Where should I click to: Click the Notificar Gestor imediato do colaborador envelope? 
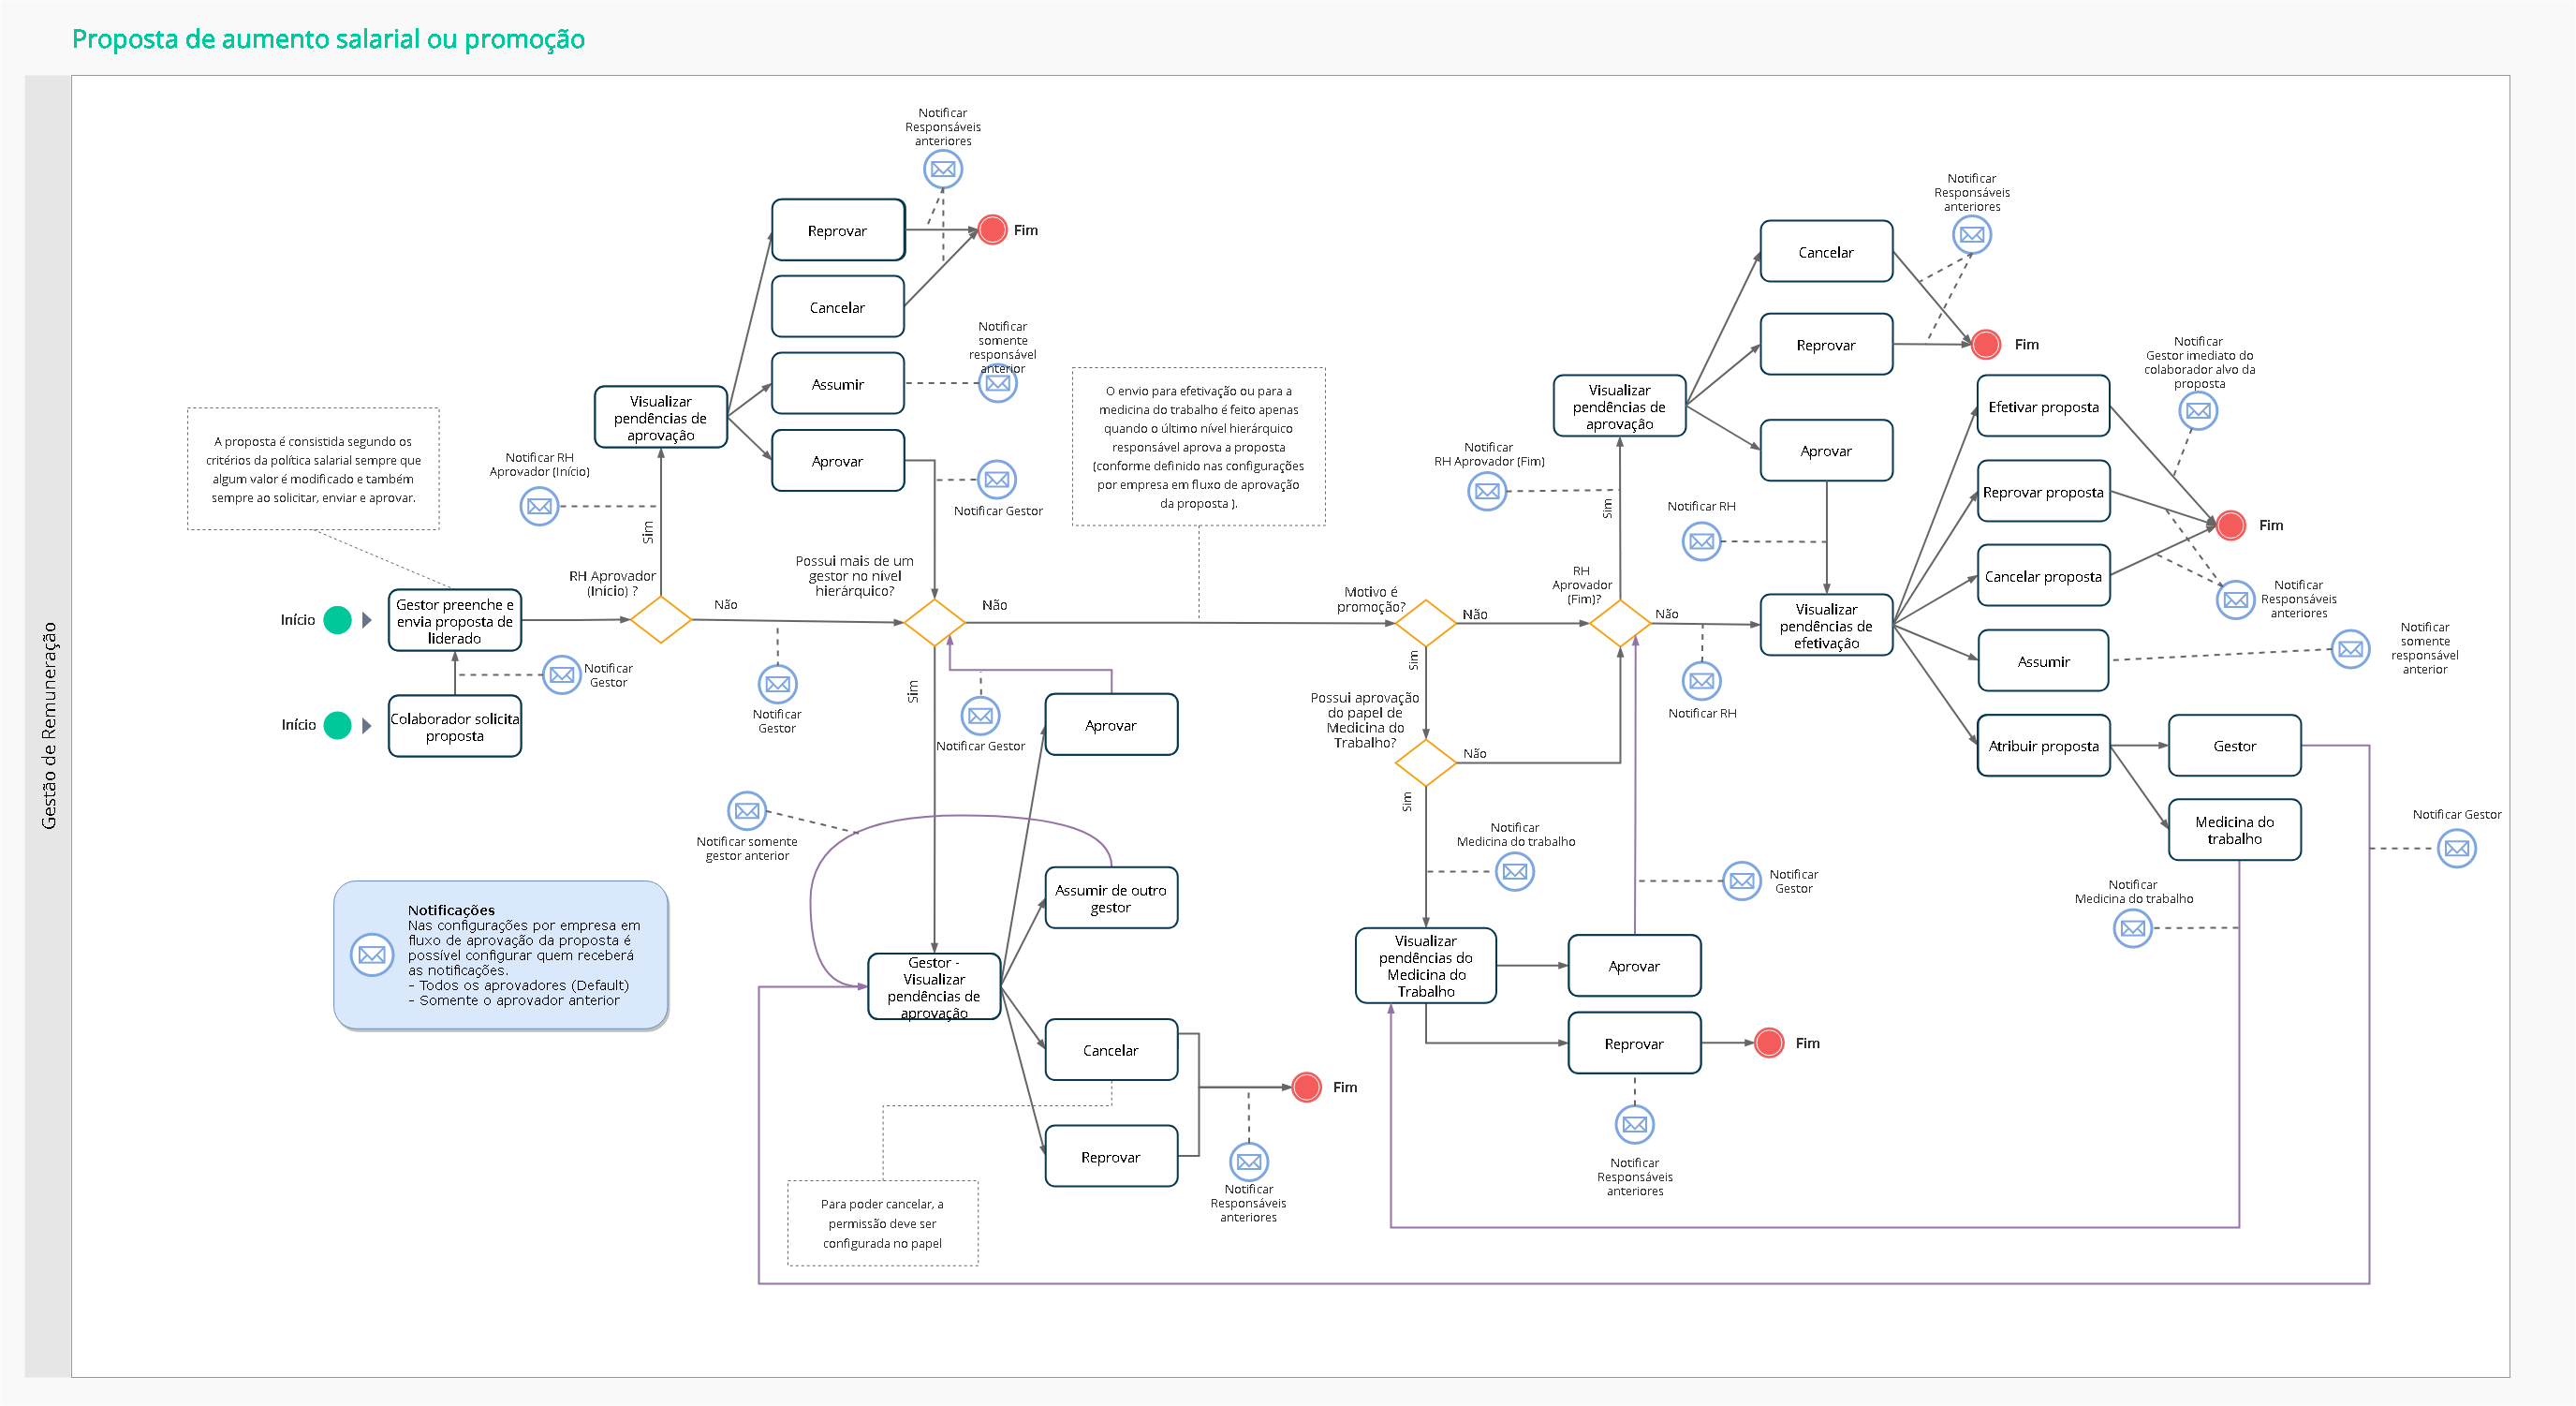pos(2197,411)
